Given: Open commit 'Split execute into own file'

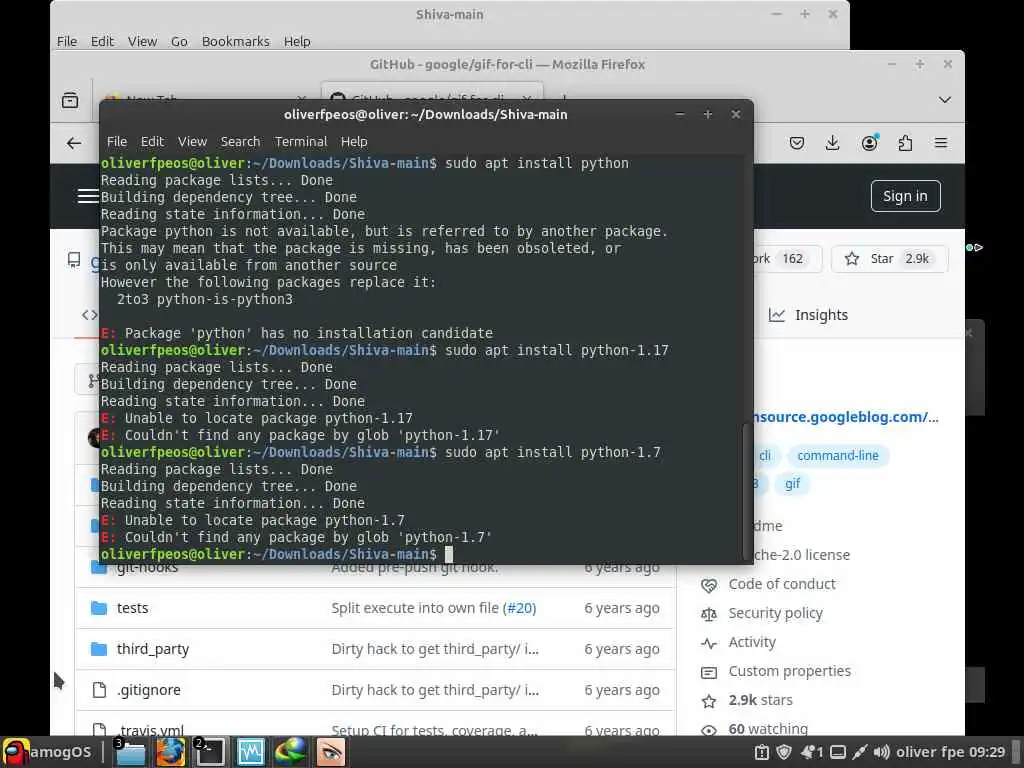Looking at the screenshot, I should click(415, 608).
